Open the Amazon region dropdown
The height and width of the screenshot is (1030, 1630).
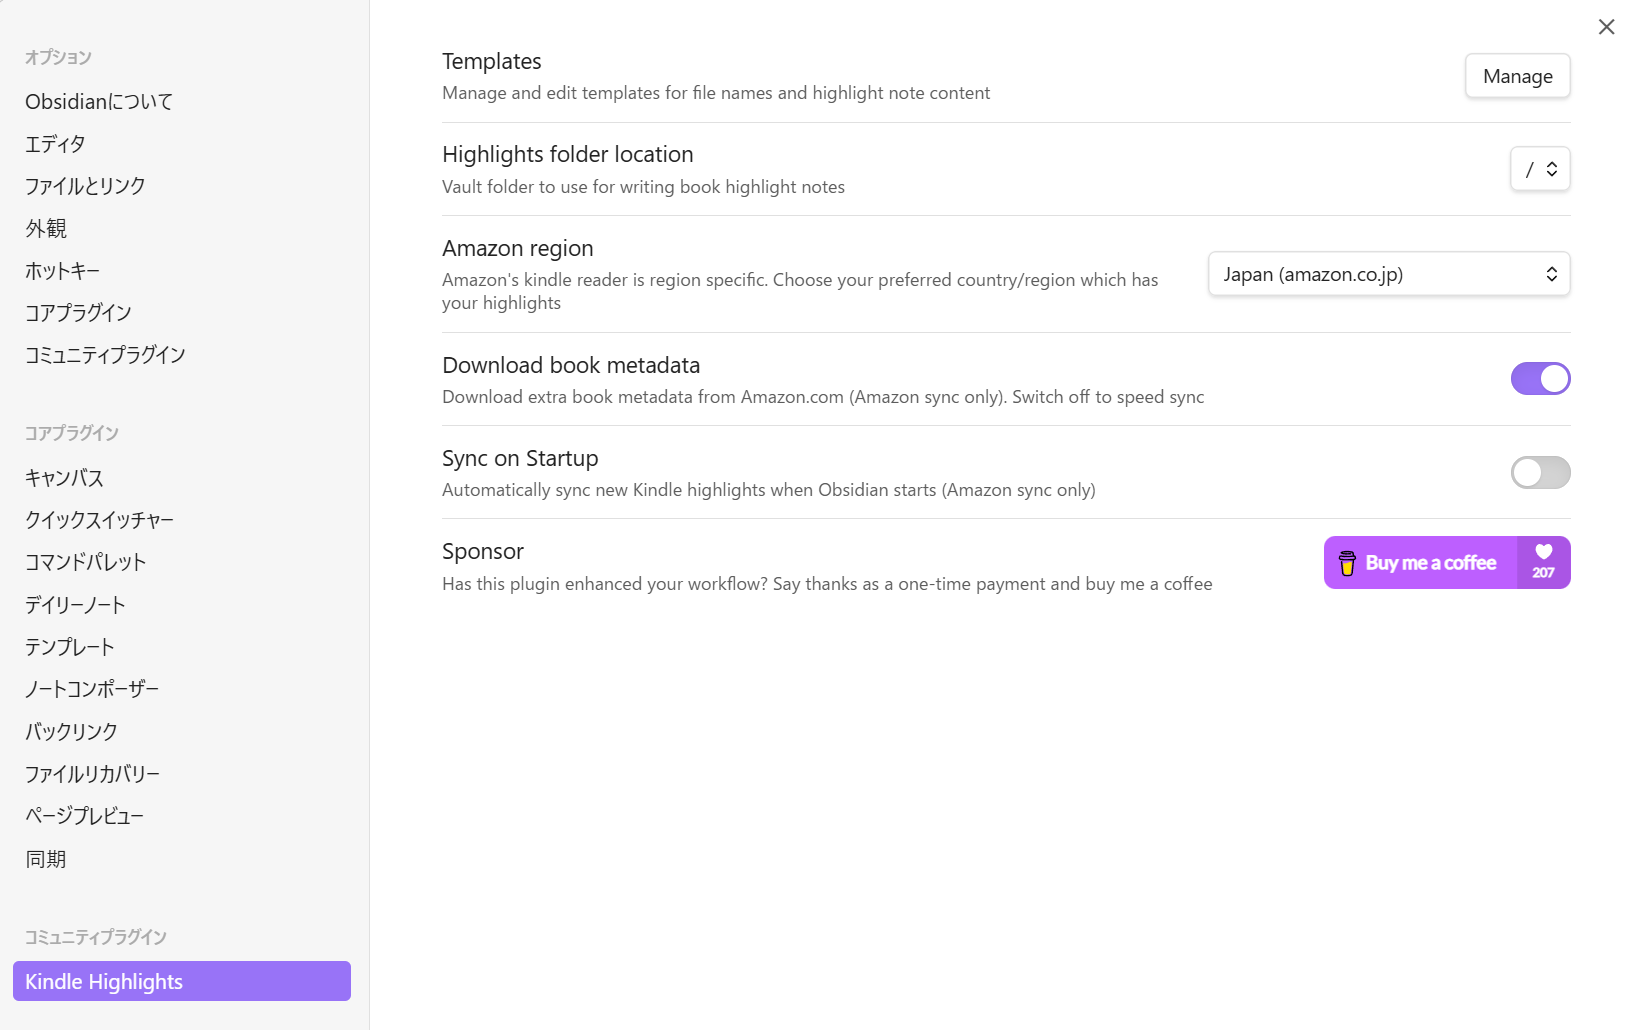pos(1388,274)
